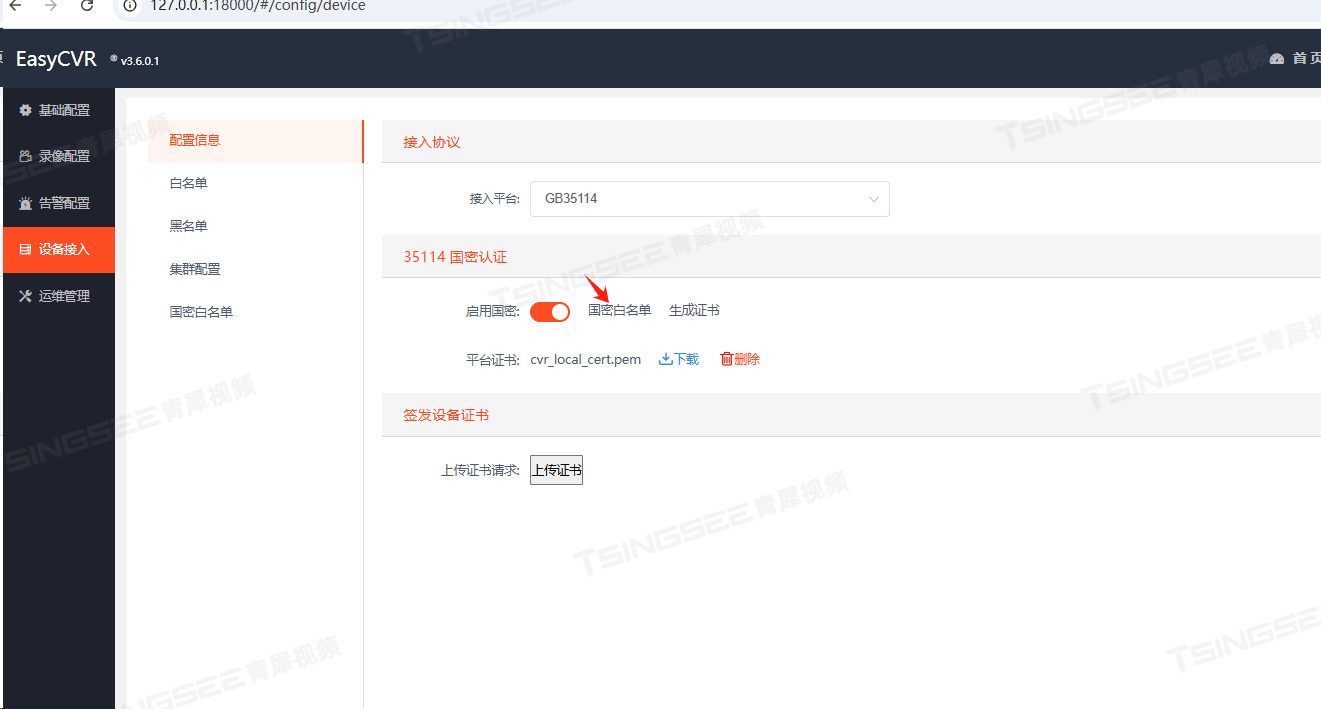1321x709 pixels.
Task: Click the 35114 国密认证 section header
Action: [x=455, y=257]
